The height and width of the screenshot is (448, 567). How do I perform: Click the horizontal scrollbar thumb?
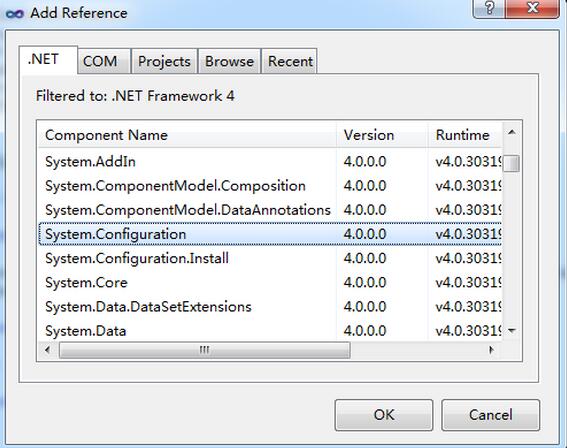pos(205,350)
